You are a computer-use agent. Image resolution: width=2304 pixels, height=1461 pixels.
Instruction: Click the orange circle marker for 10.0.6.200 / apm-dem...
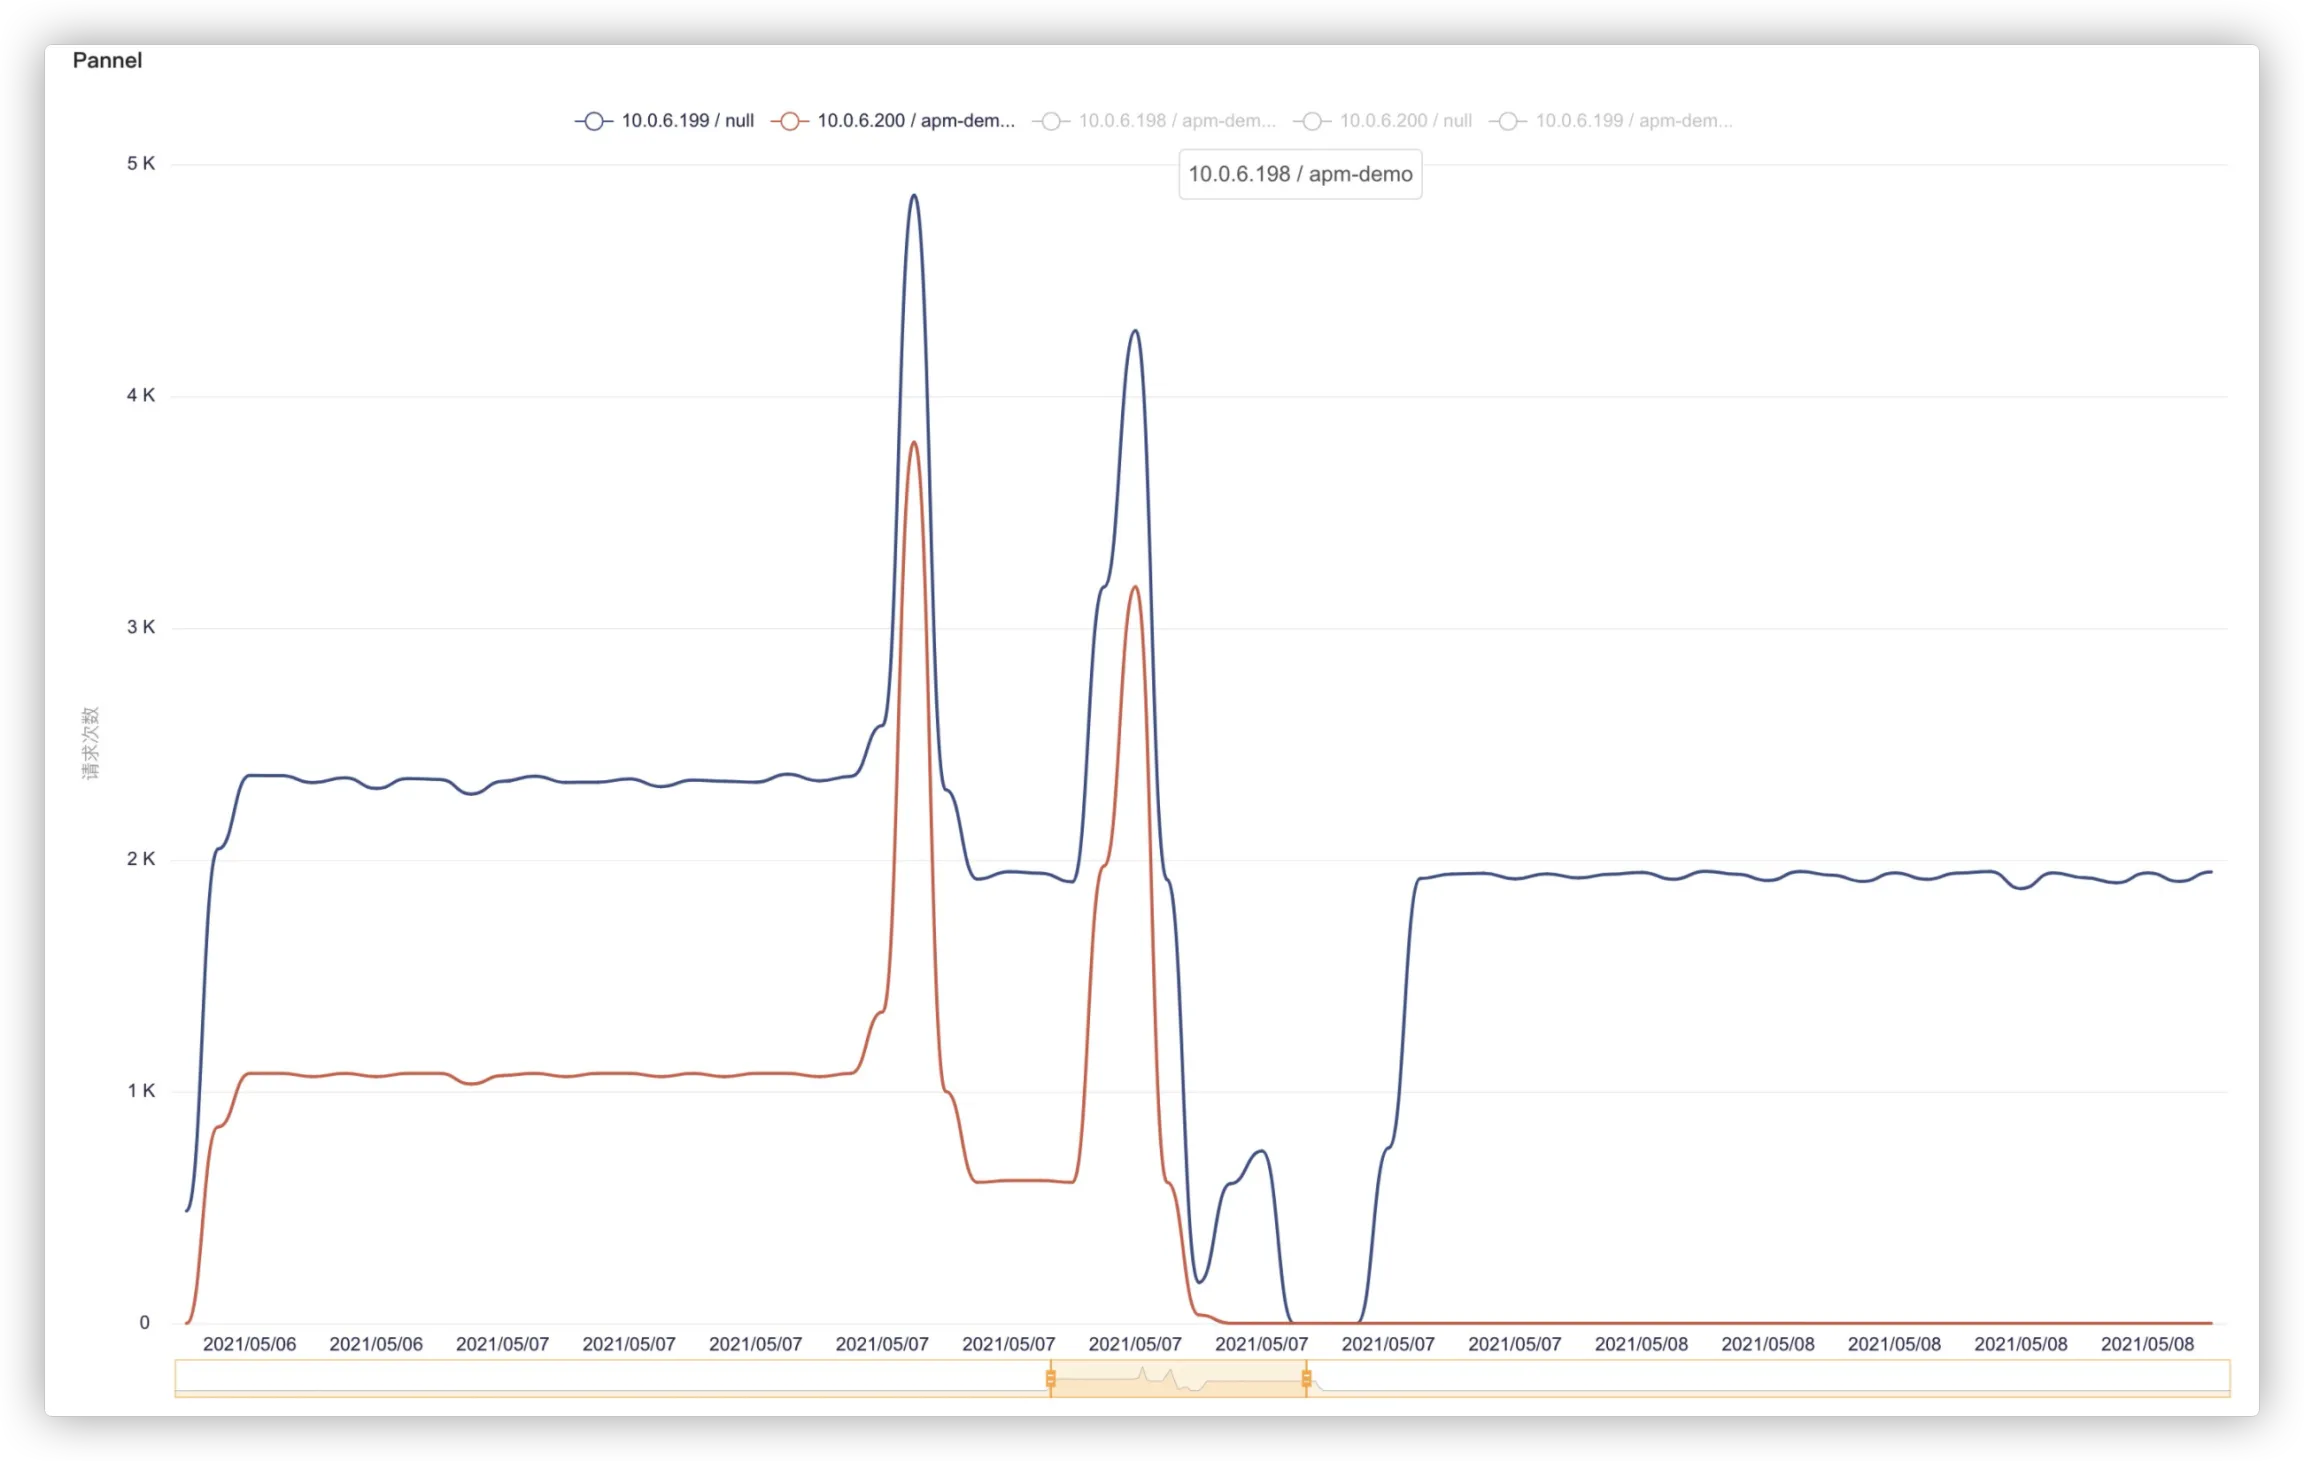pos(789,121)
